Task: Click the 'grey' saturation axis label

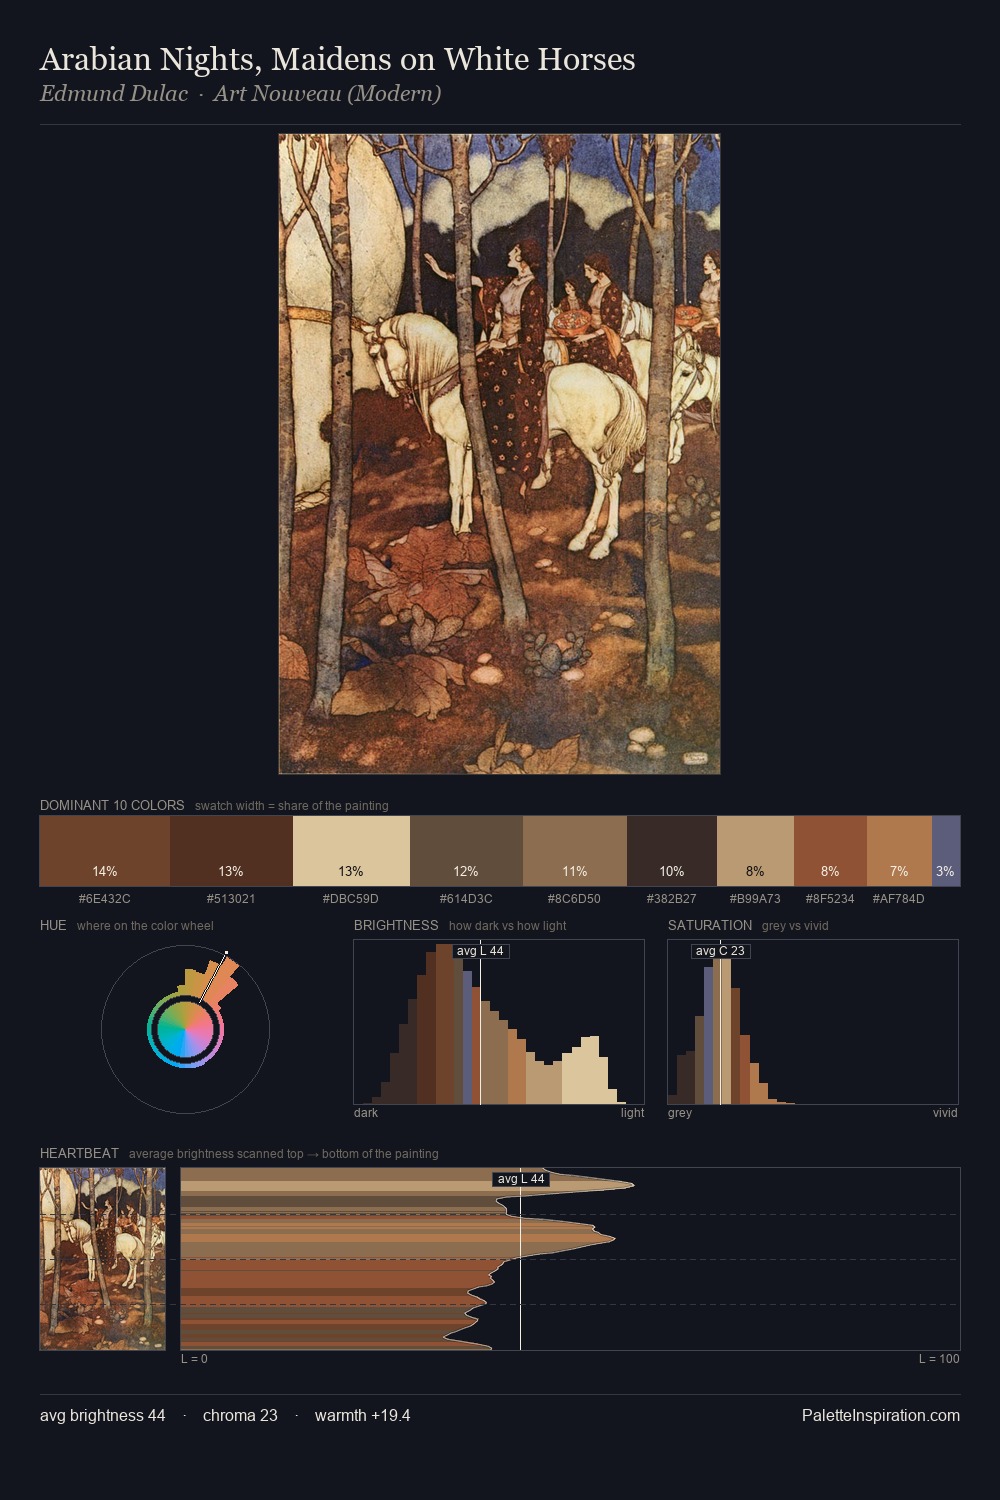Action: pyautogui.click(x=680, y=1112)
